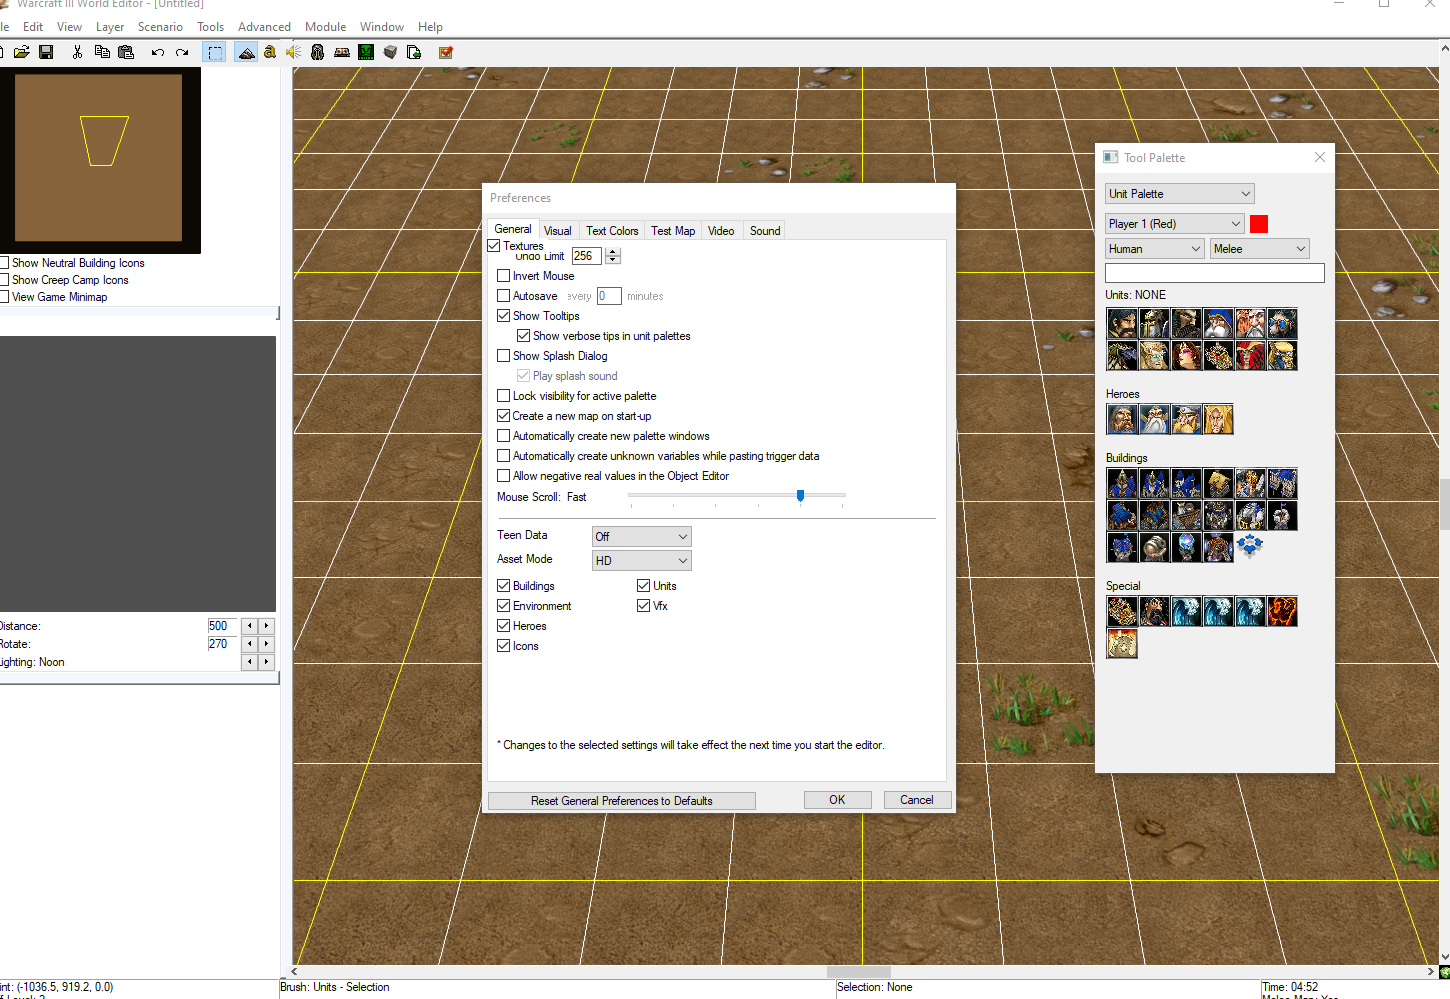The image size is (1450, 999).
Task: Open the Object Editor helmet icon
Action: point(318,52)
